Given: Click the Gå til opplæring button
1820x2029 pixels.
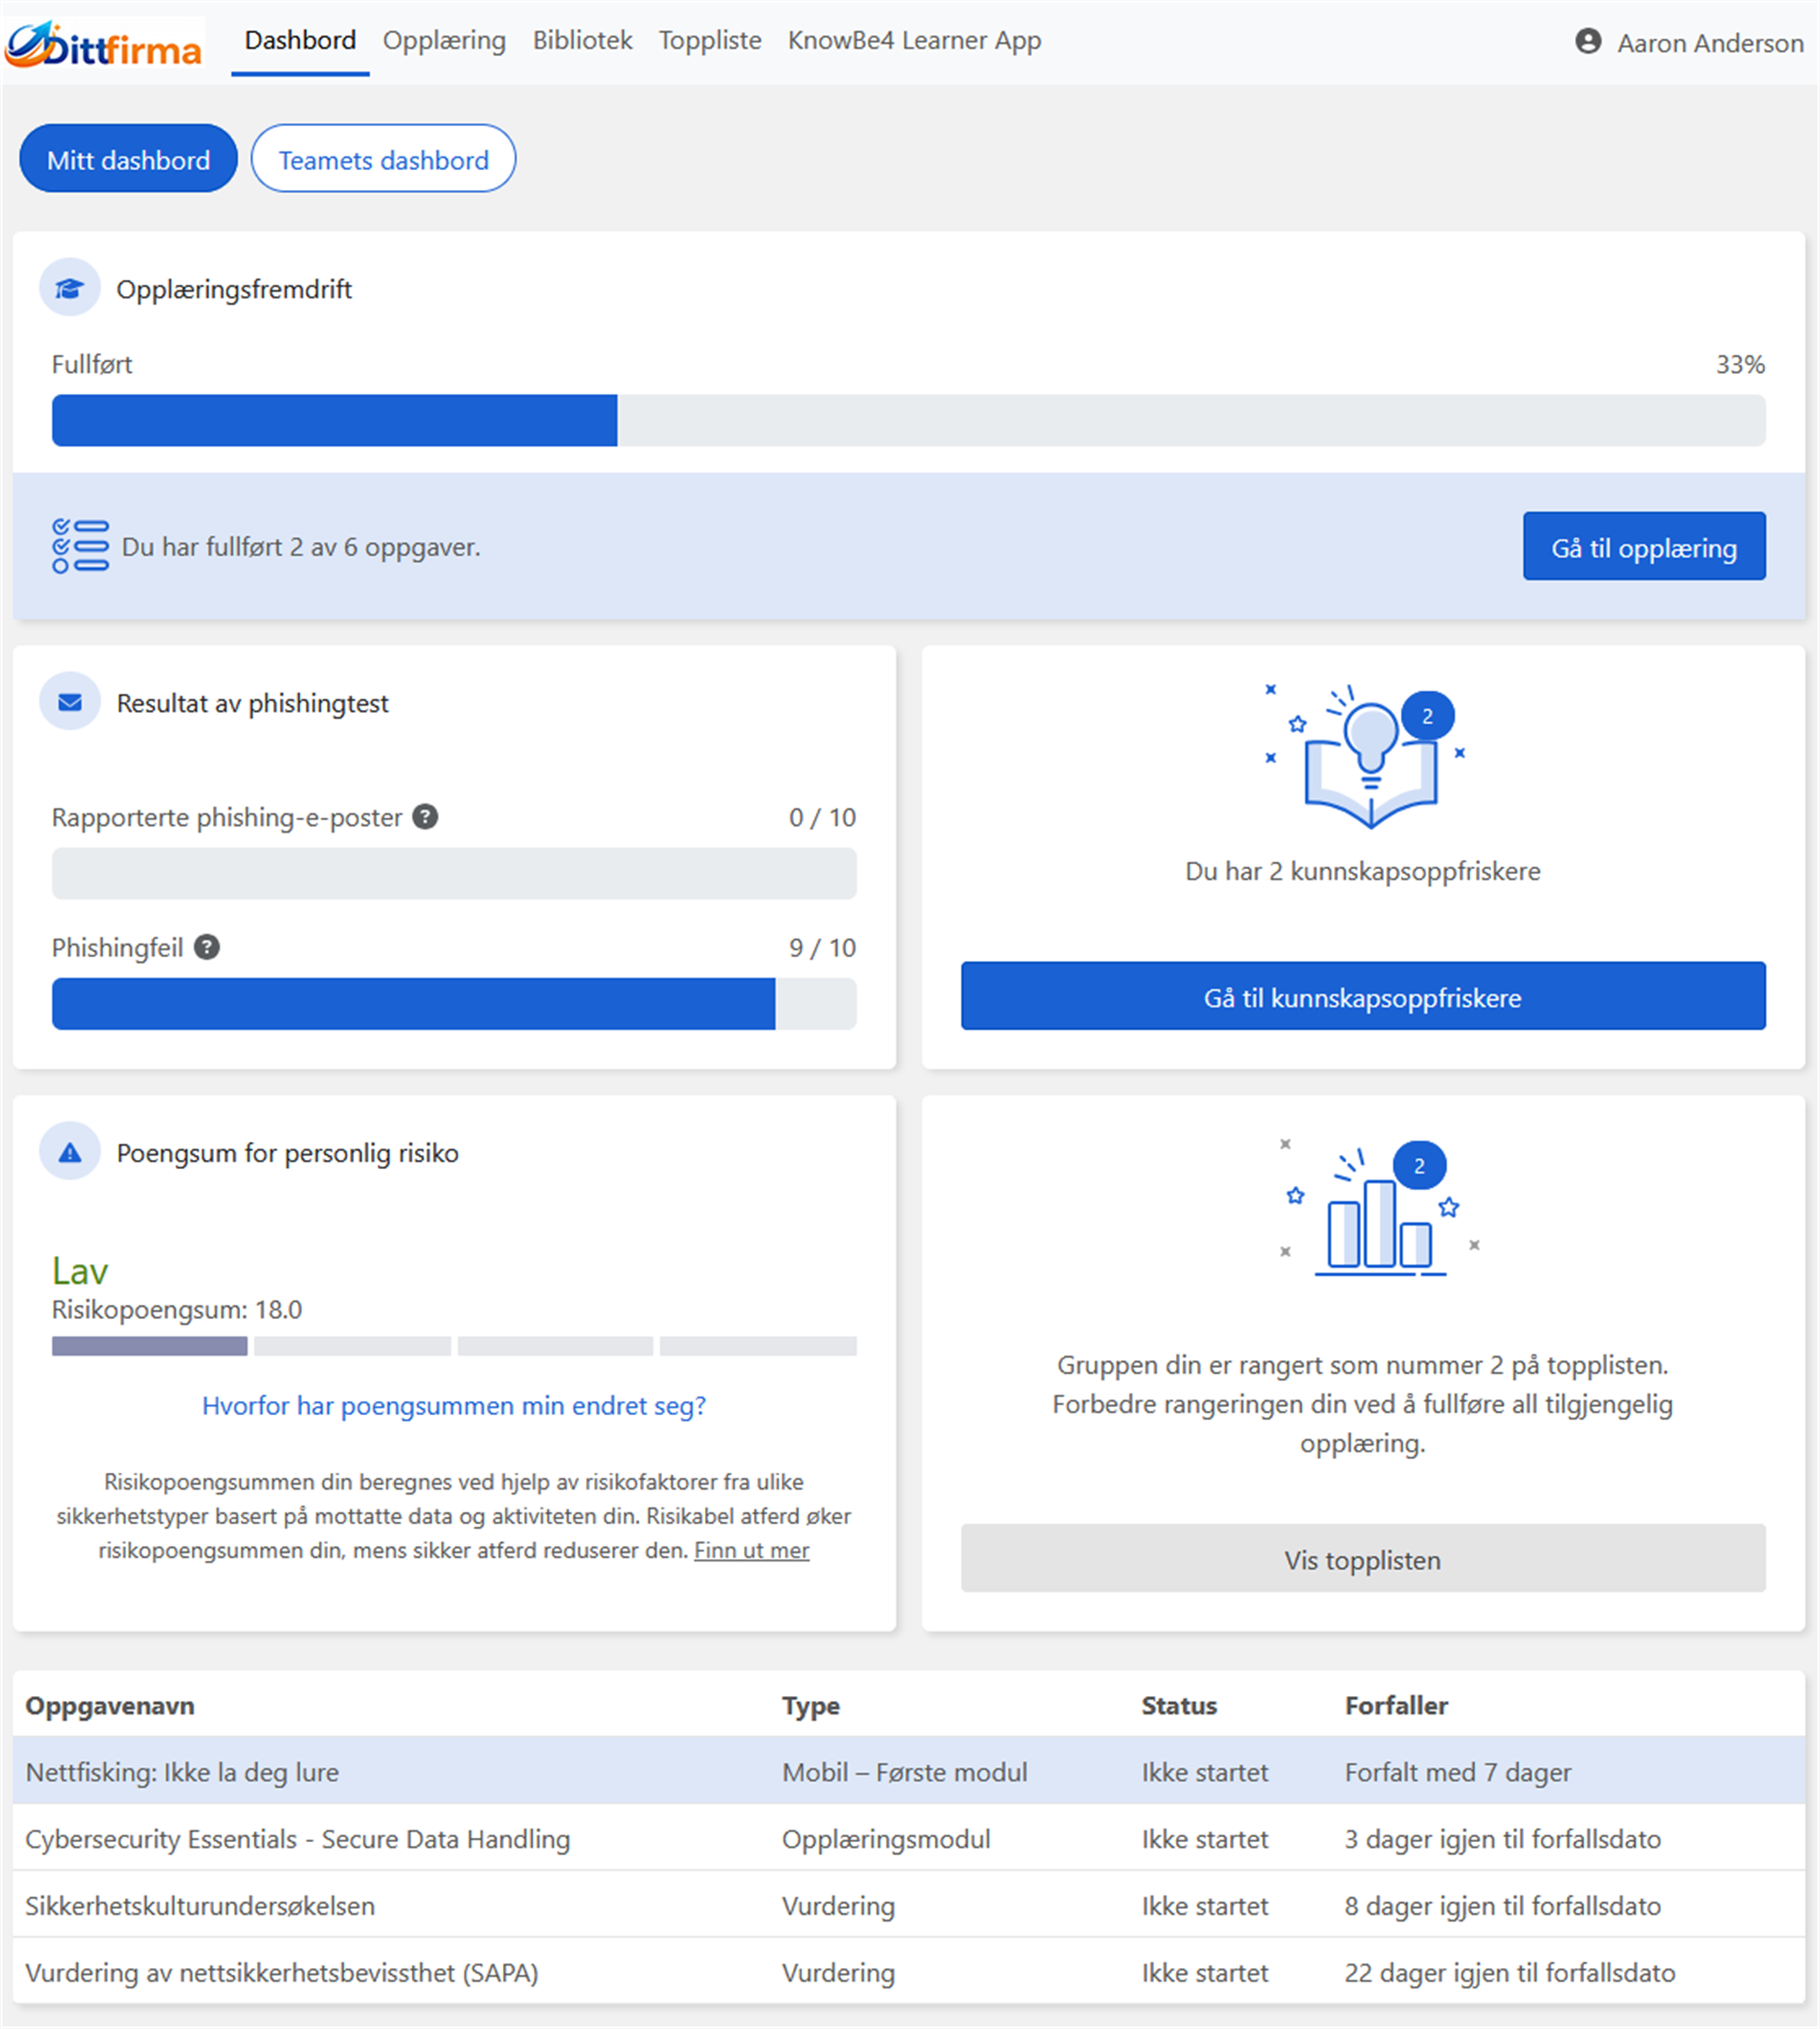Looking at the screenshot, I should 1643,546.
